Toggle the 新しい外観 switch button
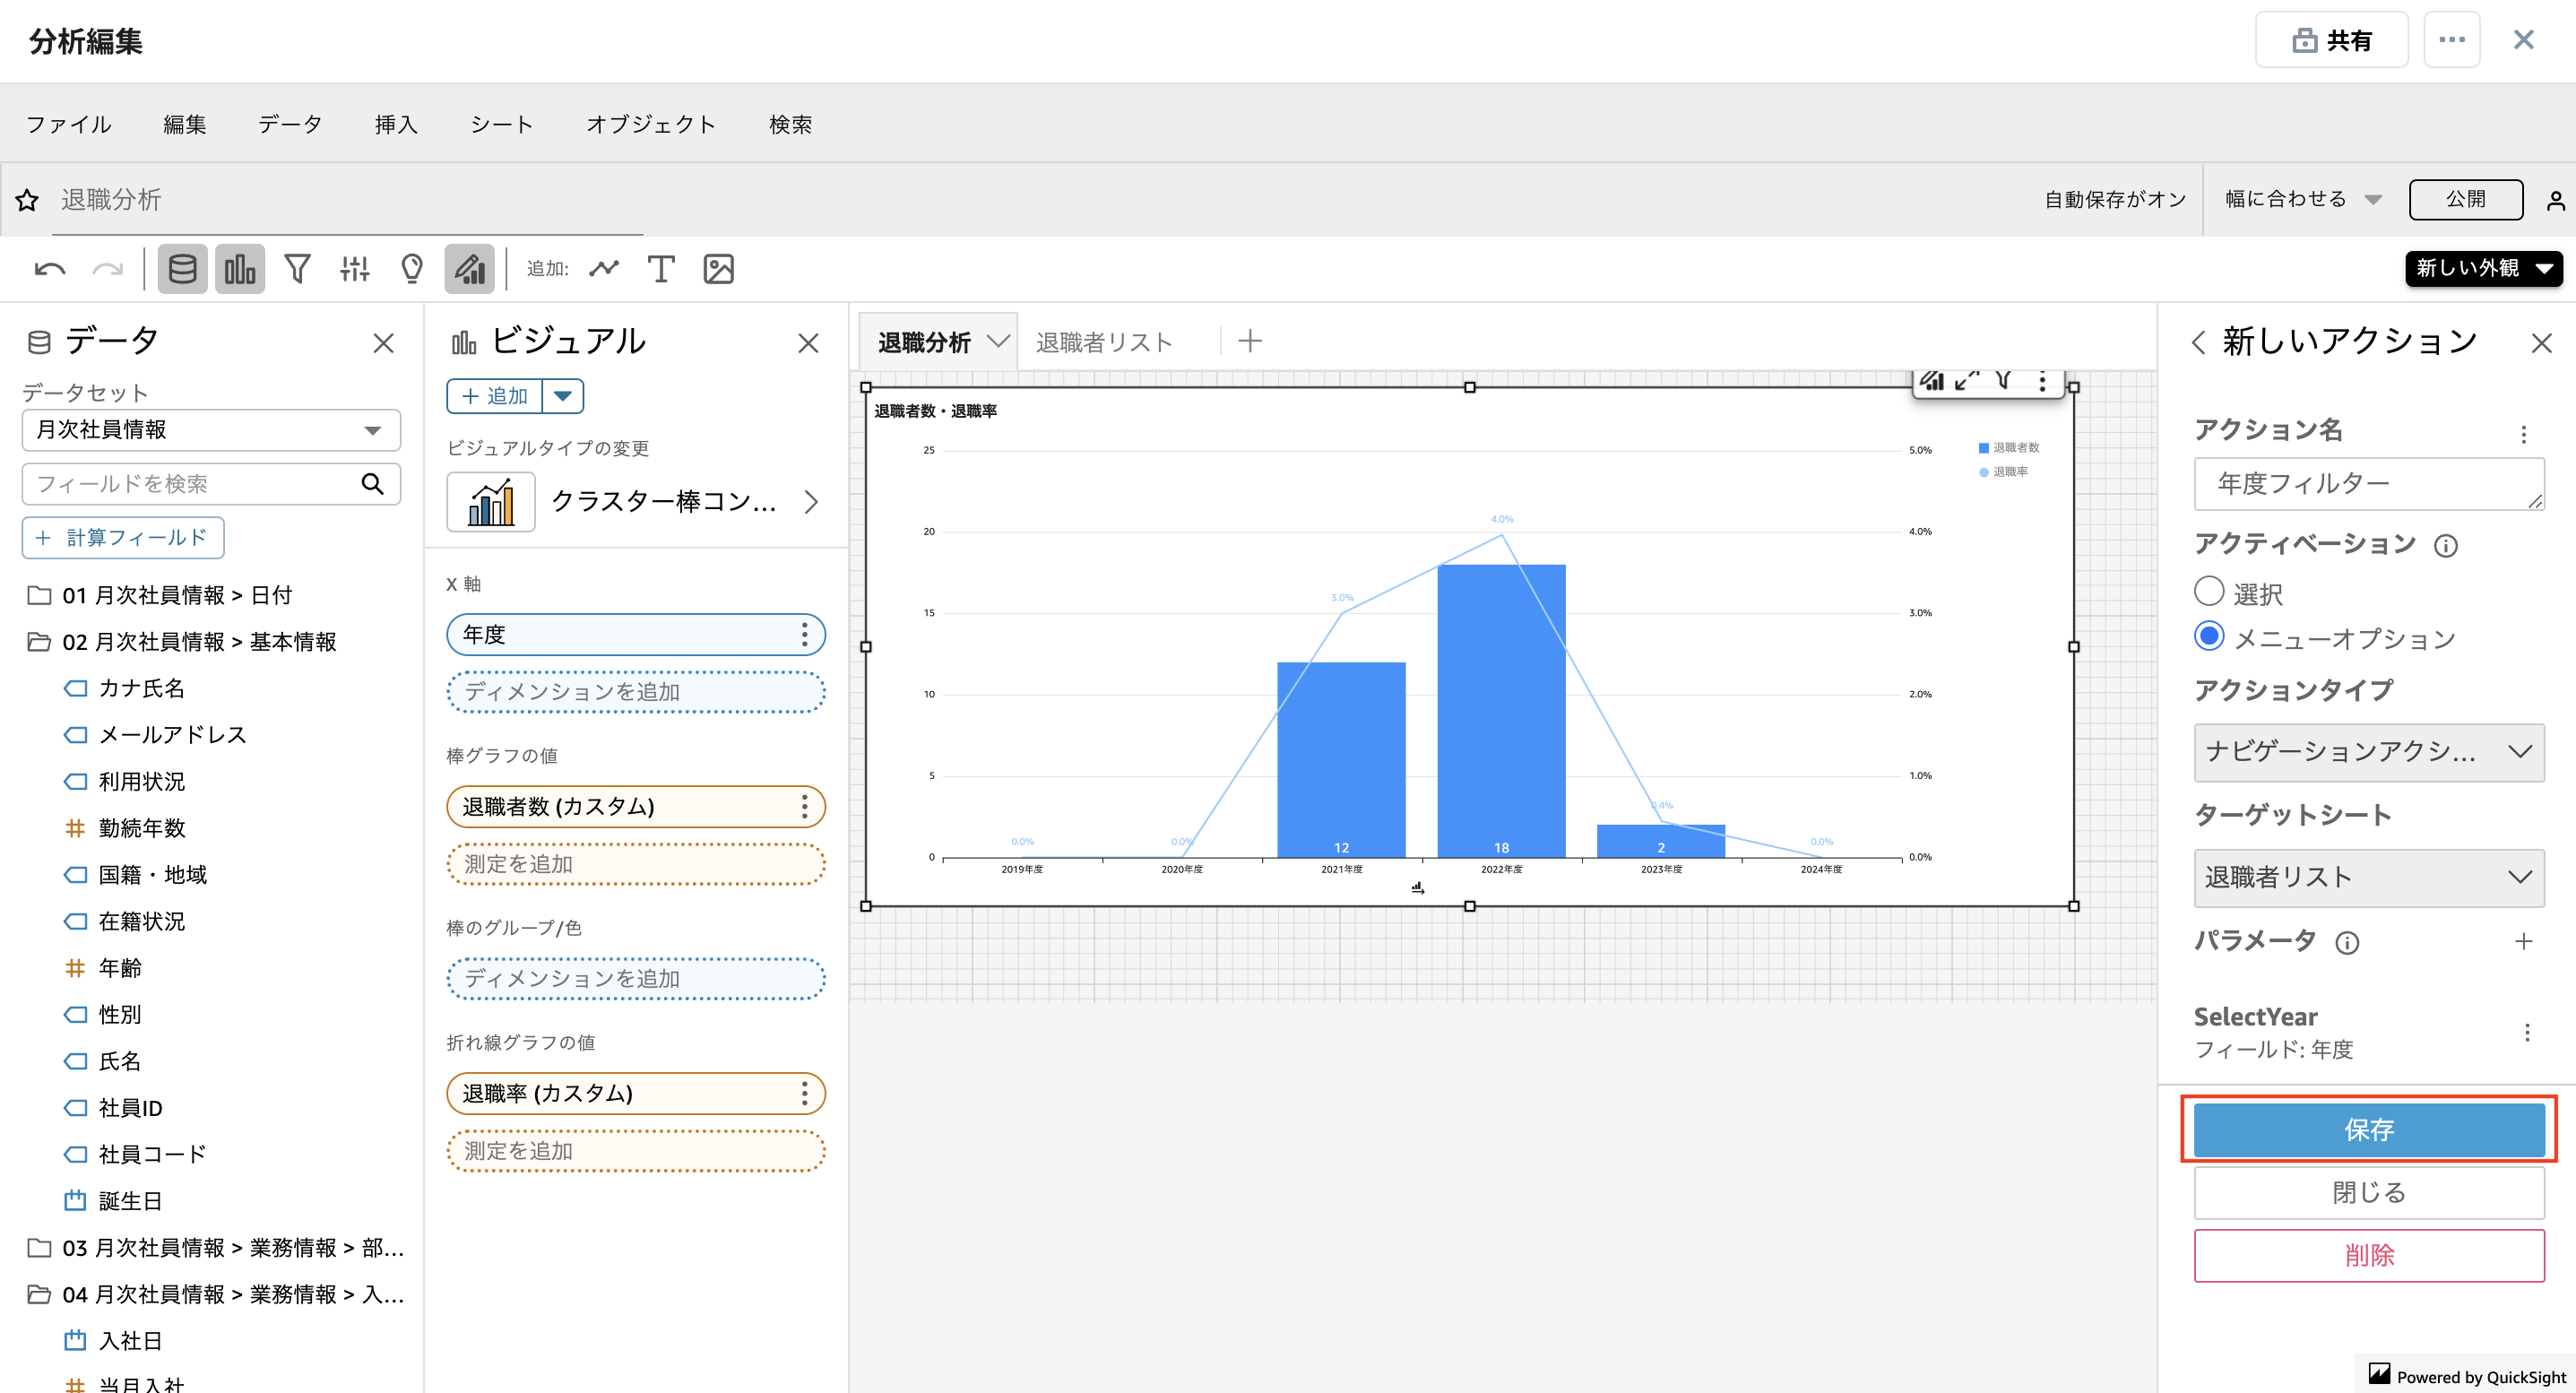Viewport: 2576px width, 1393px height. [x=2484, y=268]
